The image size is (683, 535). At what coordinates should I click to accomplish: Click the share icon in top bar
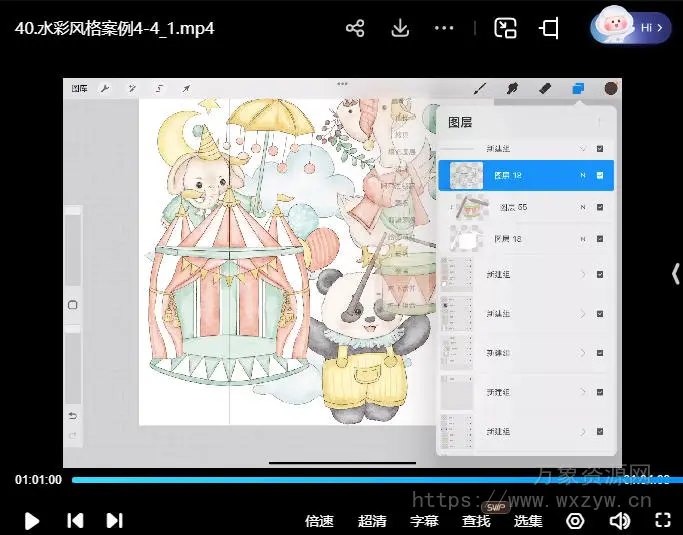355,28
